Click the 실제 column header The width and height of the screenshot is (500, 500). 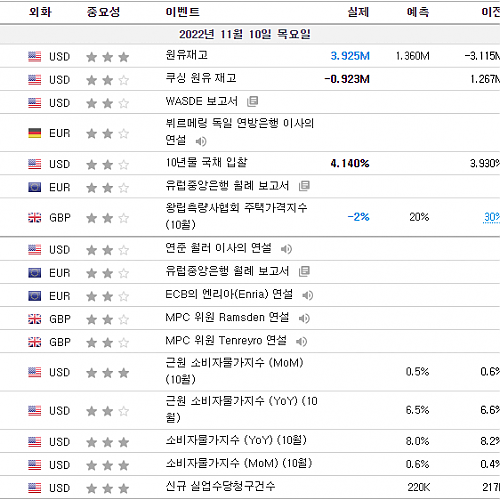pos(358,12)
